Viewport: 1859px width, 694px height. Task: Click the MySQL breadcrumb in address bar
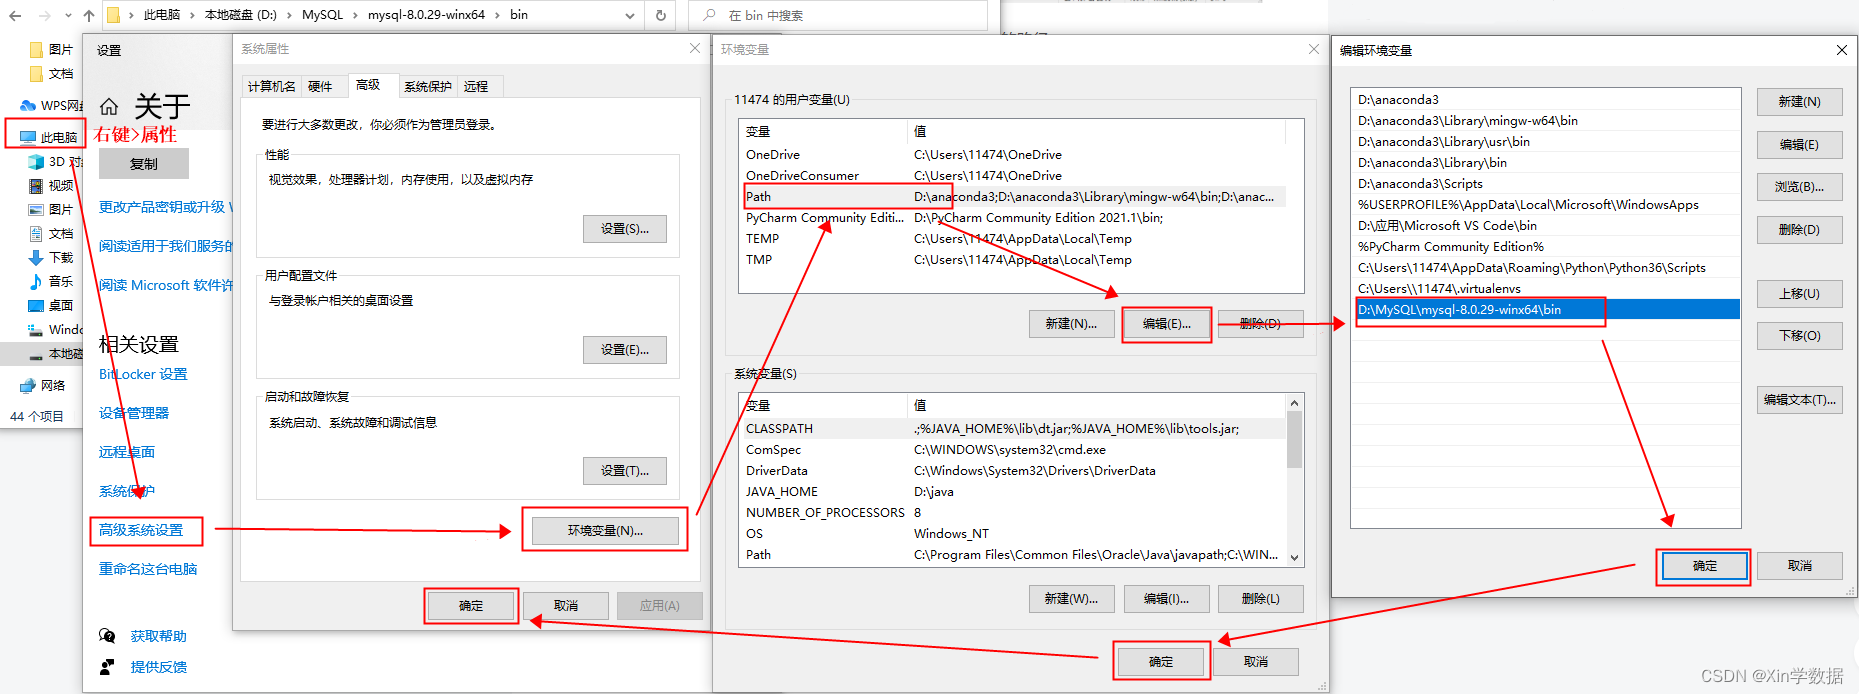322,15
